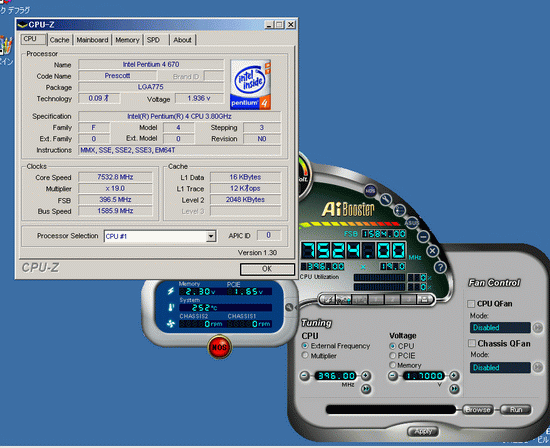Open the SPD tab in CPU-Z
This screenshot has width=550, height=448.
(x=153, y=40)
